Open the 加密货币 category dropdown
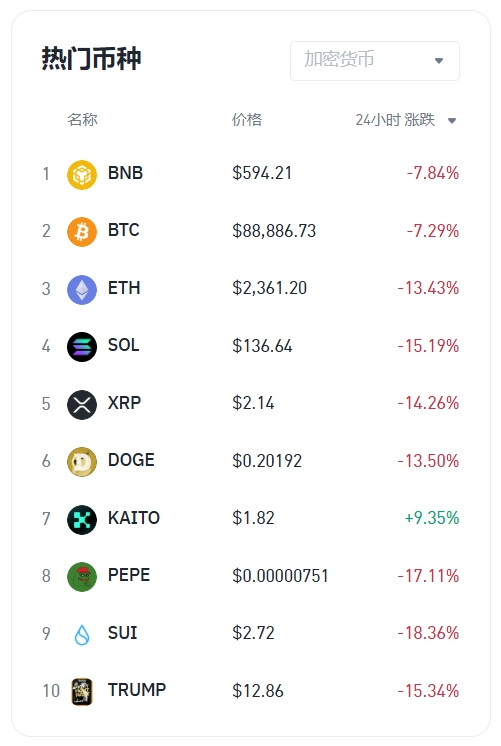Viewport: 501px width, 746px height. point(375,61)
